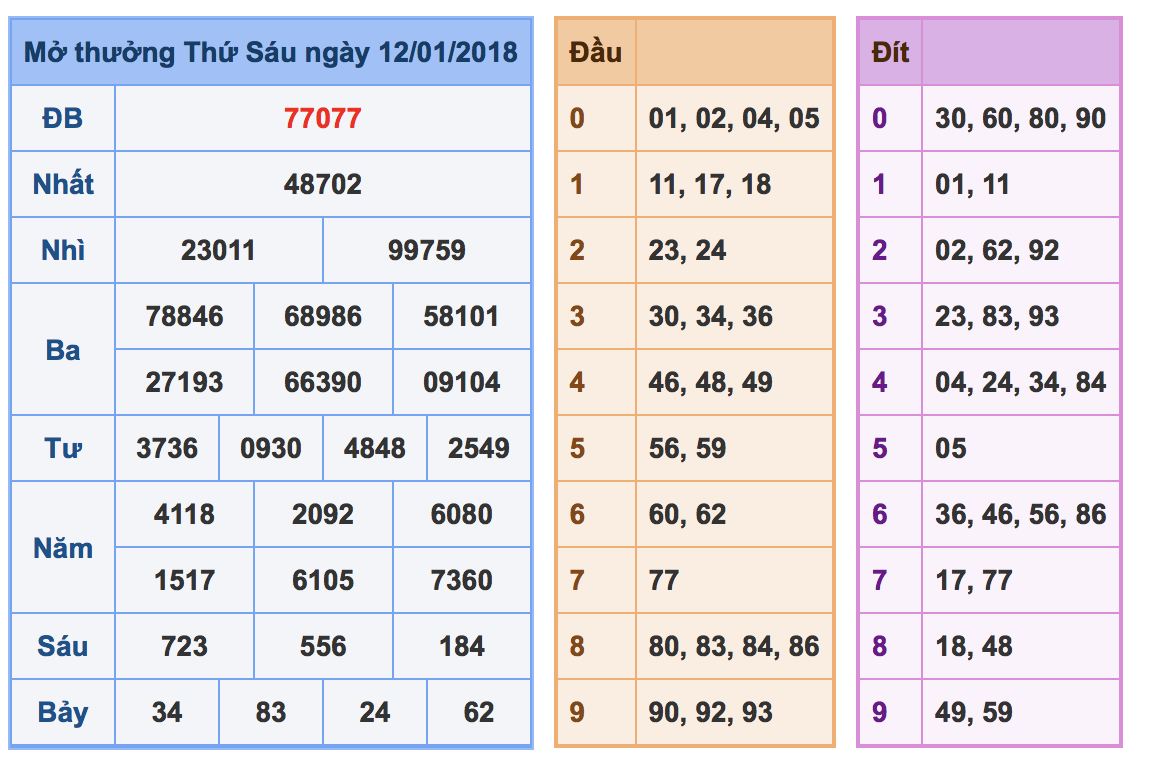Click the Năm row label

click(63, 548)
